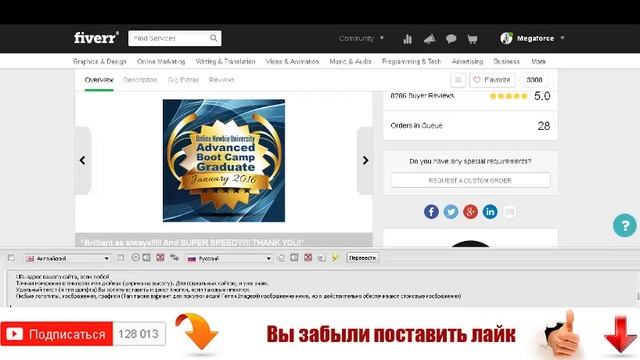Share gig on Twitter
Image resolution: width=640 pixels, height=360 pixels.
[451, 211]
